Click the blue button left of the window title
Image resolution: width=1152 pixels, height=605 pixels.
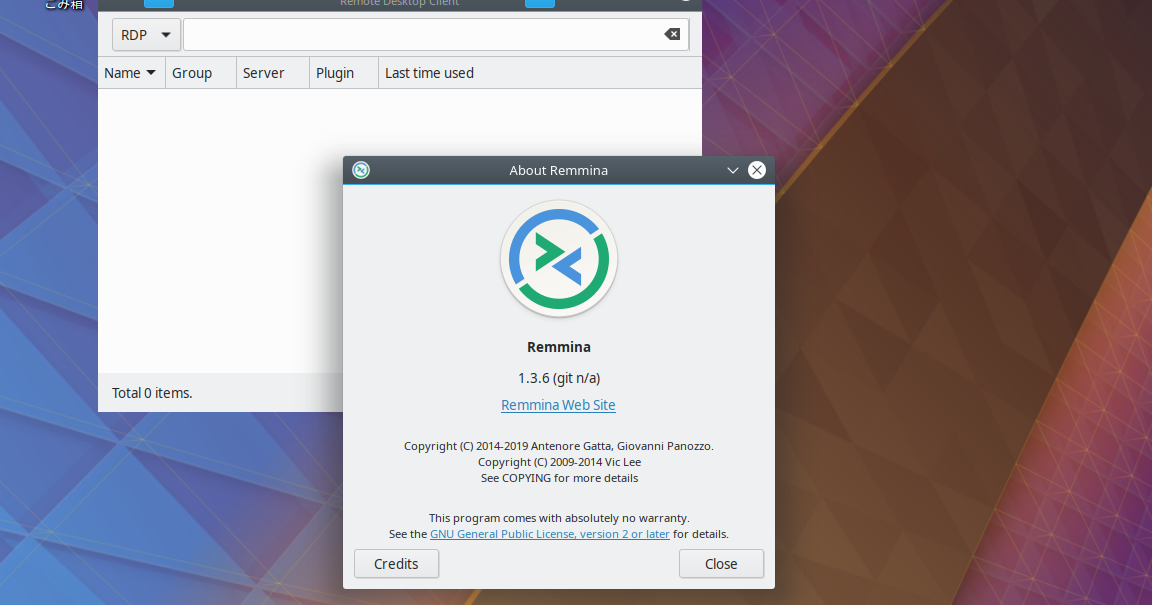point(158,3)
